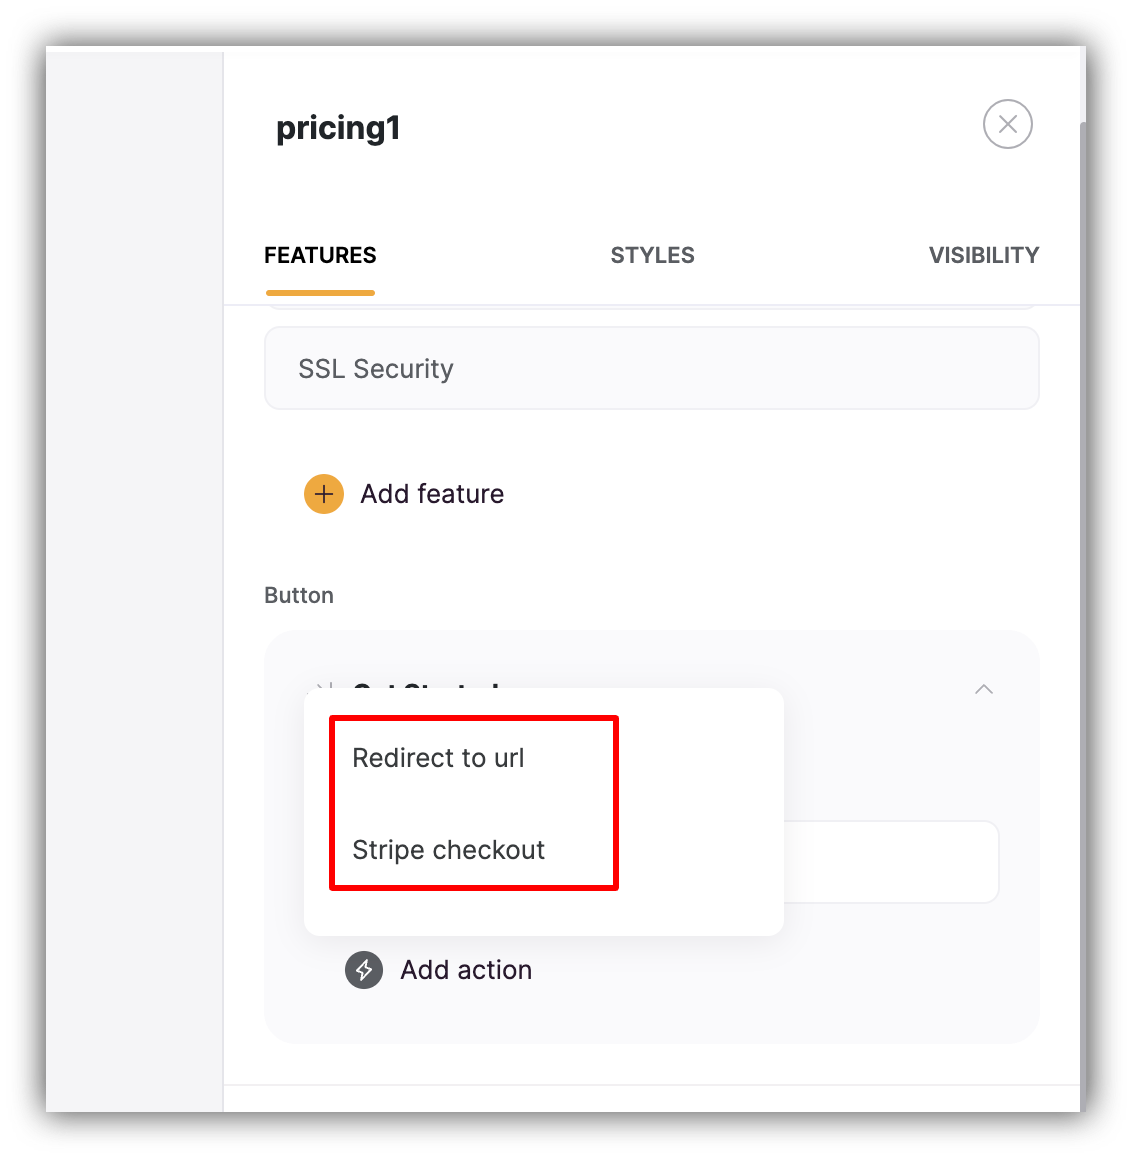Click the pricing1 panel title
Image resolution: width=1132 pixels, height=1158 pixels.
[338, 128]
